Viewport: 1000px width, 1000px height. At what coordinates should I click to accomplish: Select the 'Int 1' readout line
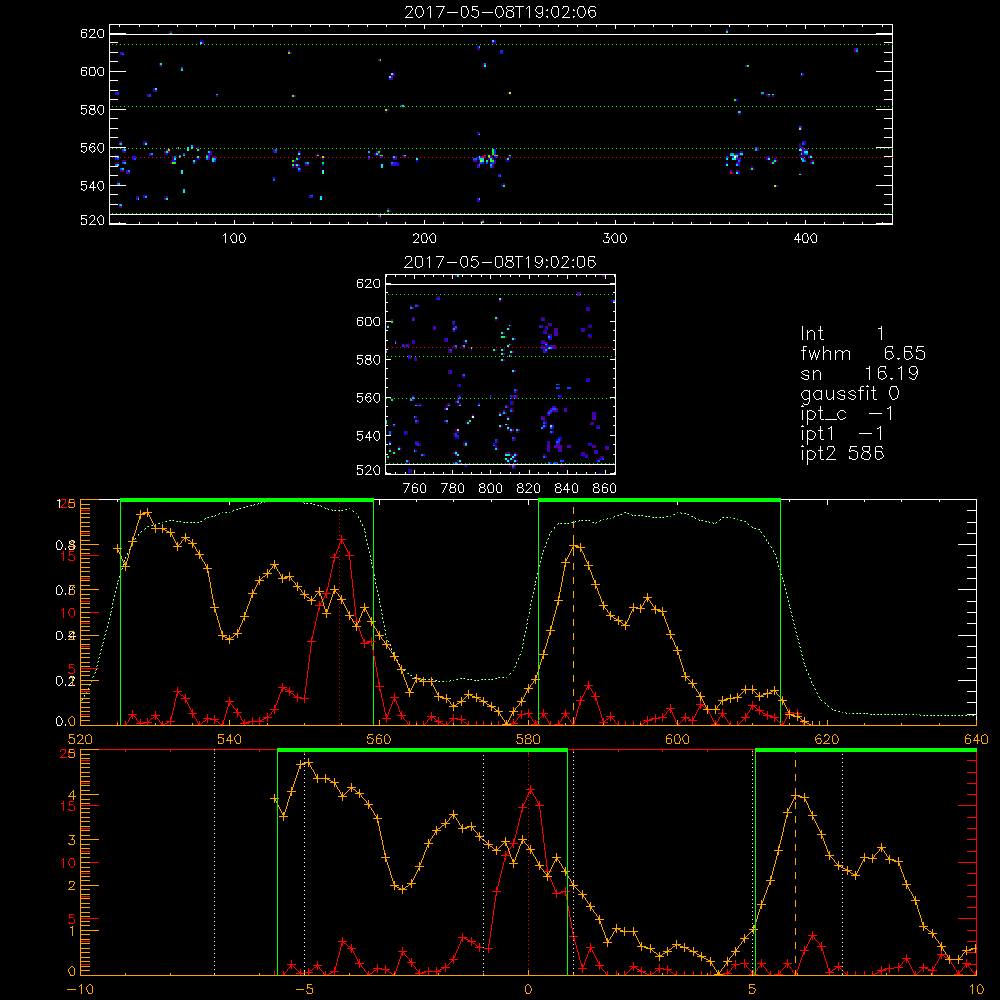click(x=843, y=334)
